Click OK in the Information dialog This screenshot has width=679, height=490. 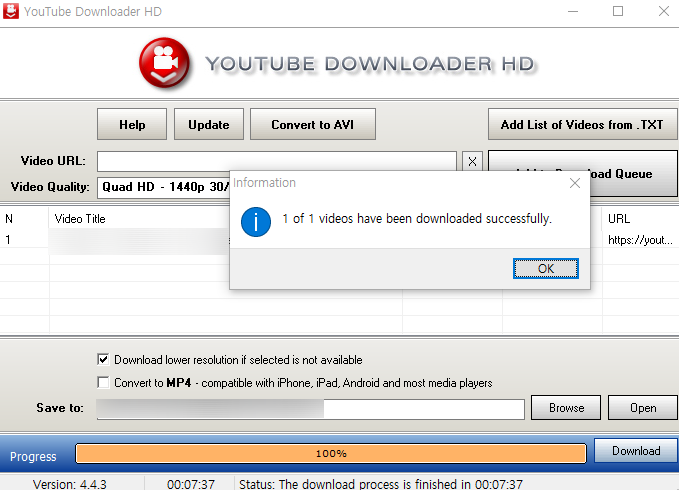[x=546, y=268]
